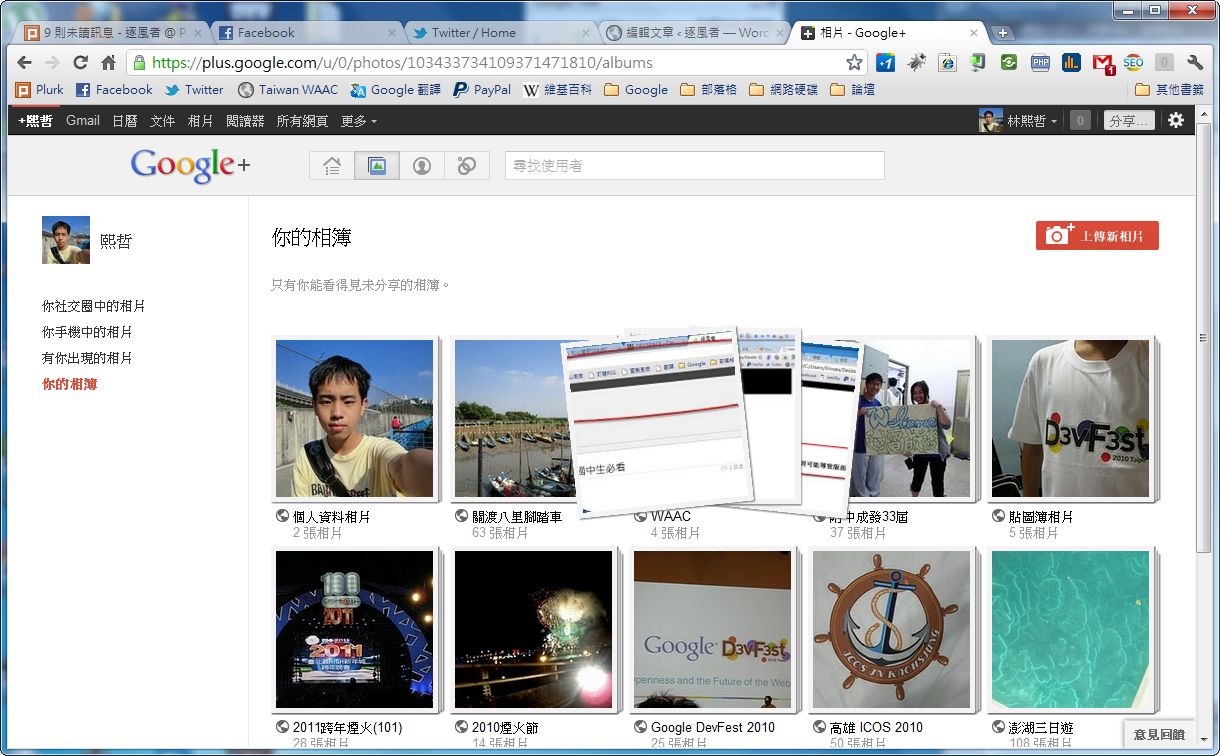Click the 意見回饋 feedback button
The image size is (1220, 756).
point(1160,735)
